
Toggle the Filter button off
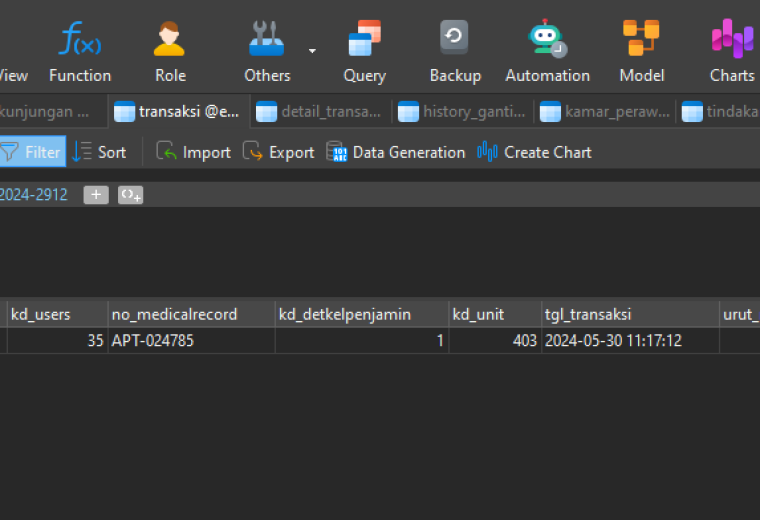[32, 152]
